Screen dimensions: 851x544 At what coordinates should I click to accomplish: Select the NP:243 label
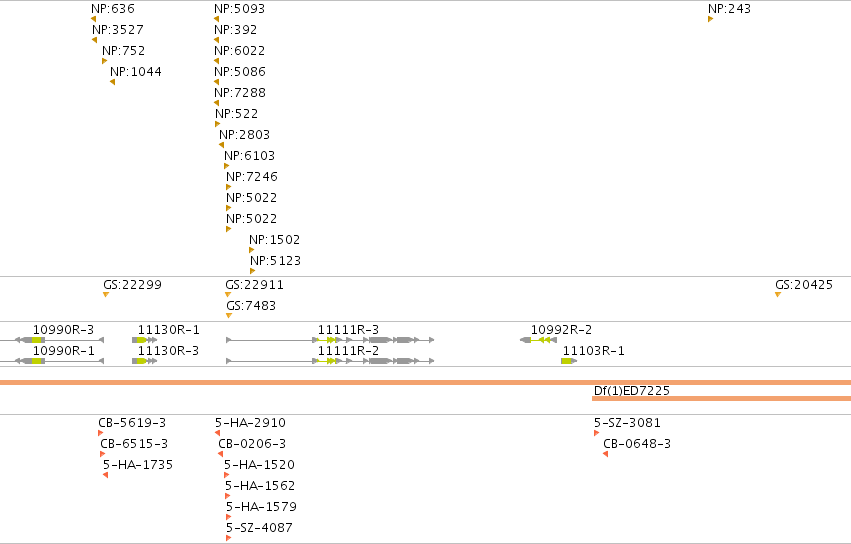pos(729,9)
